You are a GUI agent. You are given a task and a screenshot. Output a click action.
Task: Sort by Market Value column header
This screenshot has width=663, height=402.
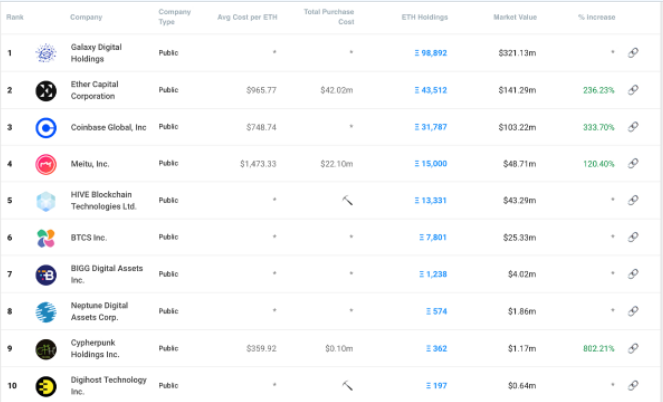515,17
